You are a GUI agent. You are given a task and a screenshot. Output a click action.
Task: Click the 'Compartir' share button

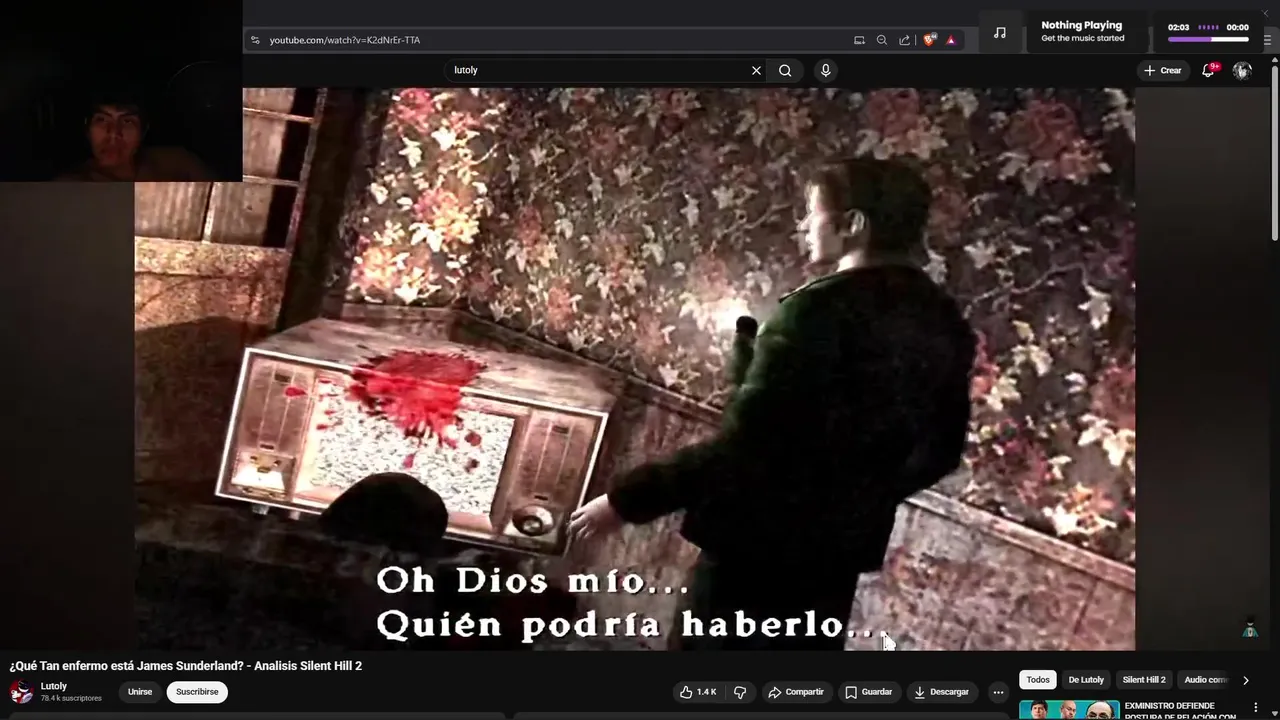796,692
